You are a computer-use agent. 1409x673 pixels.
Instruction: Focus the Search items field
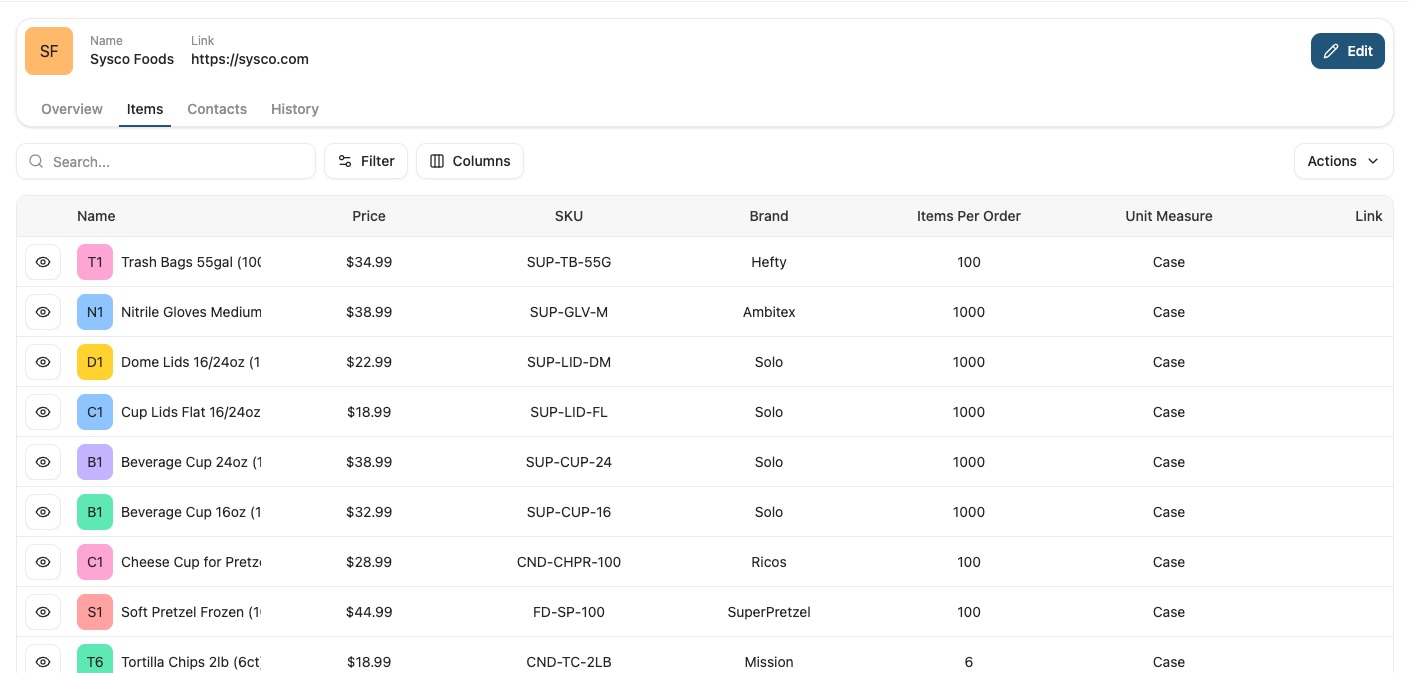pos(166,161)
